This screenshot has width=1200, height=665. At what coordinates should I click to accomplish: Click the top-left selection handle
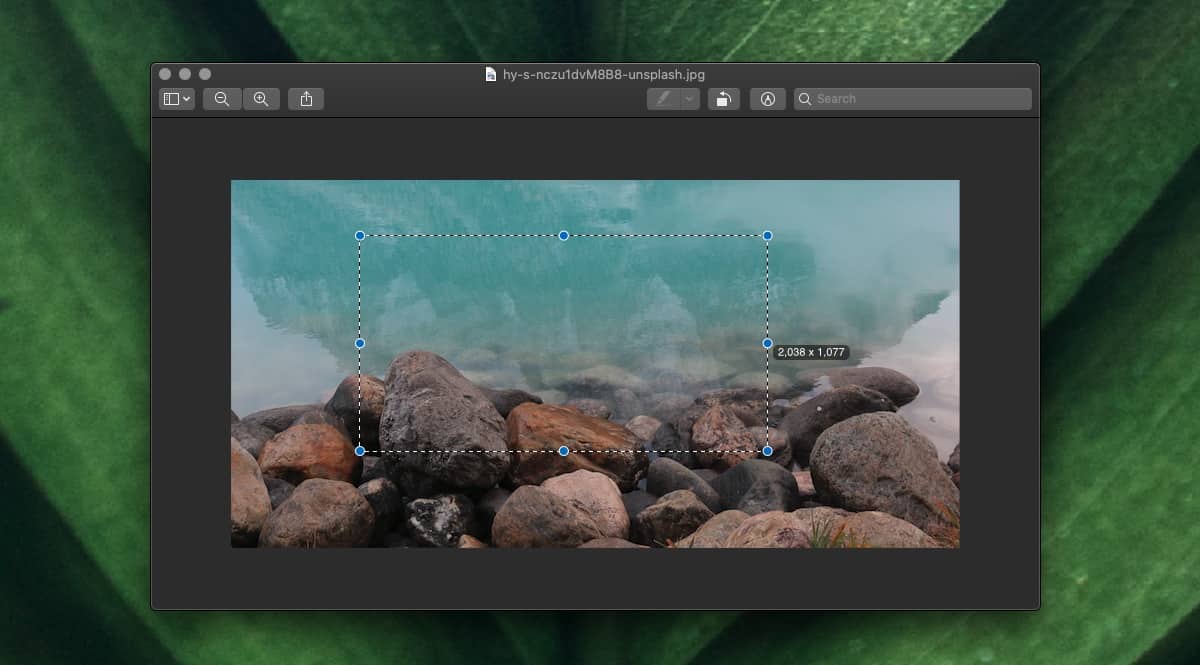coord(360,236)
